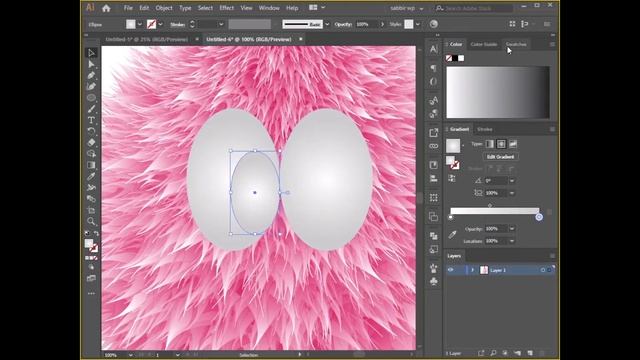Select the Direct Selection tool
Screen dimensions: 640x360
click(91, 64)
